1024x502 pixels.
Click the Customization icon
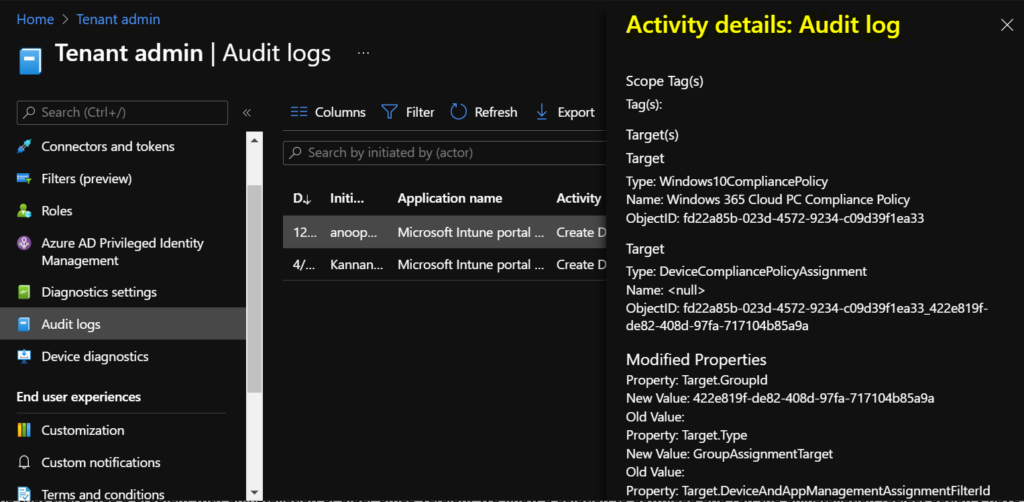[x=24, y=430]
